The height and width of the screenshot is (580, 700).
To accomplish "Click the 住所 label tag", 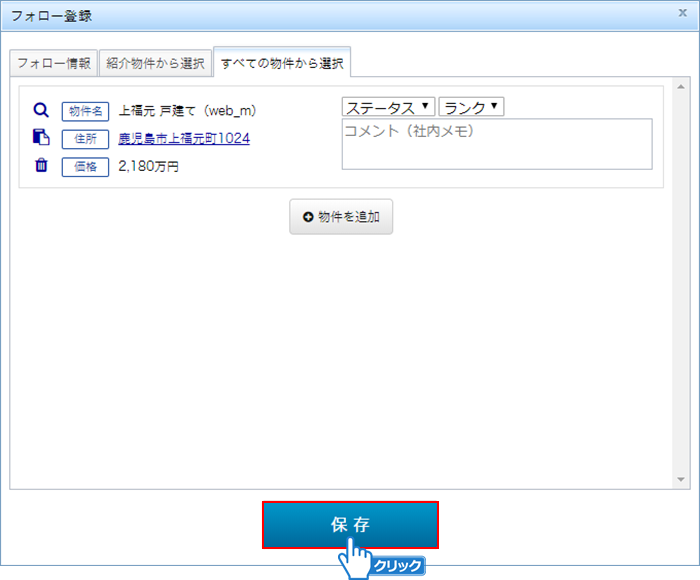I will (85, 139).
